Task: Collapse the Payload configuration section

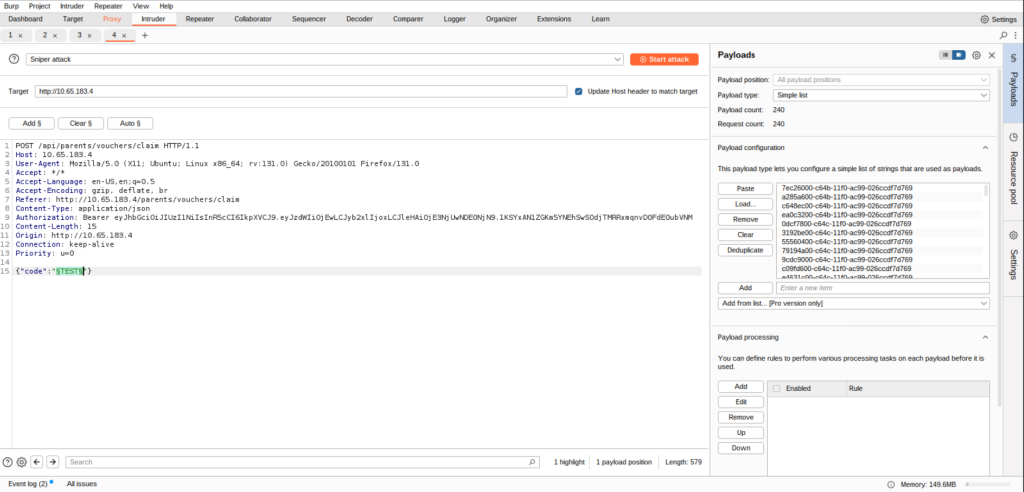Action: point(985,147)
